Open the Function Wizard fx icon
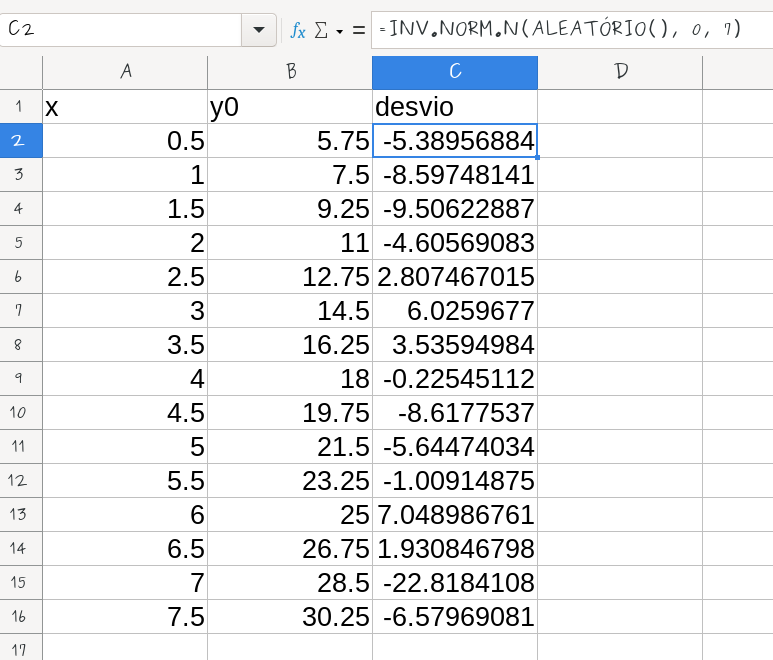This screenshot has height=660, width=773. (x=298, y=30)
